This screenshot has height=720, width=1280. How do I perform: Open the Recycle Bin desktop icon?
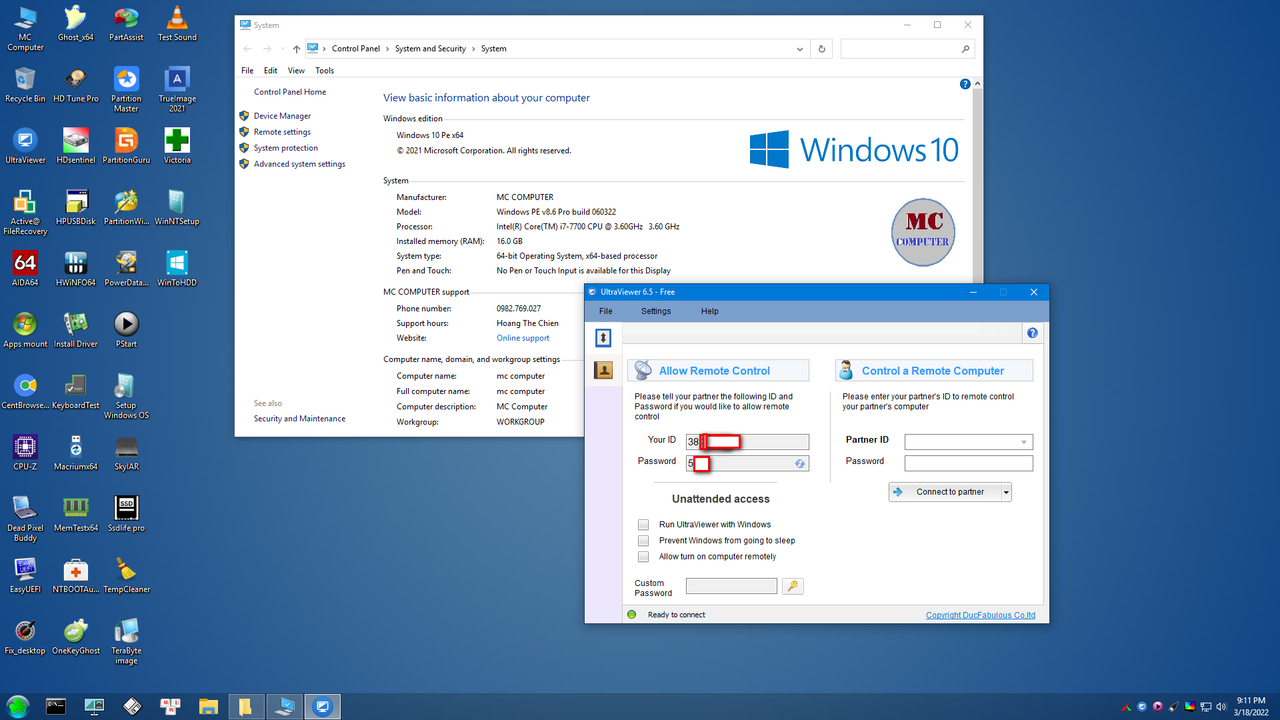coord(25,85)
